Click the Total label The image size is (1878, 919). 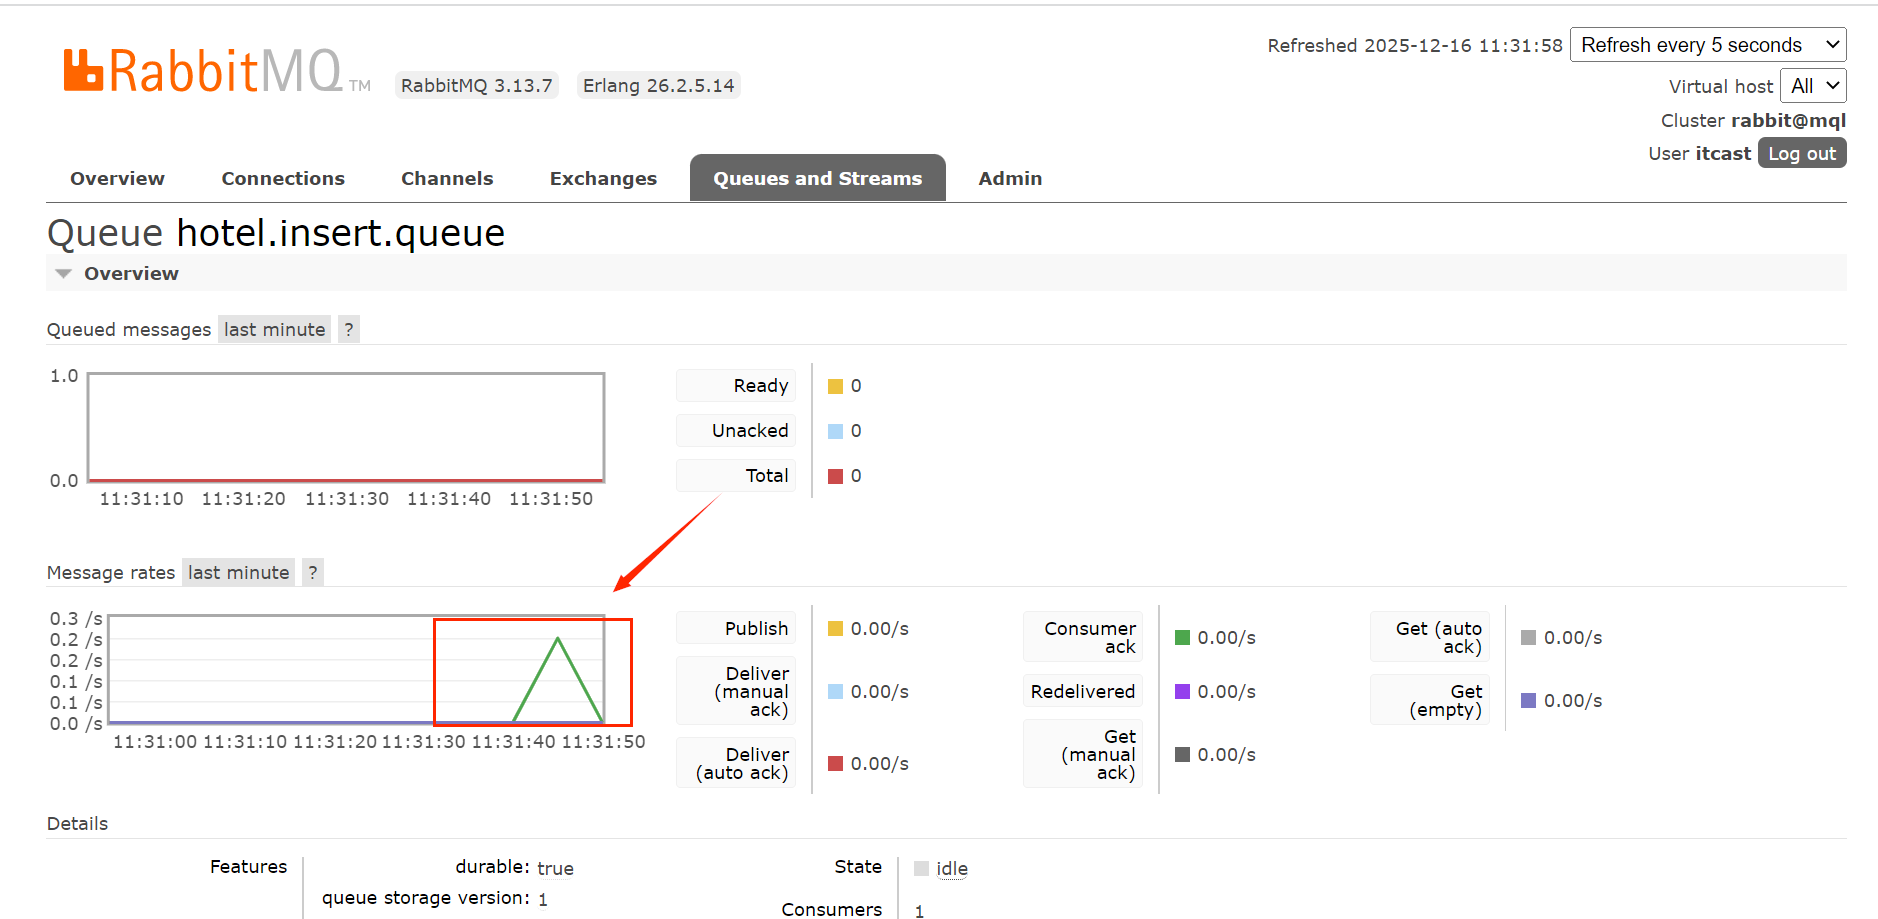point(737,476)
